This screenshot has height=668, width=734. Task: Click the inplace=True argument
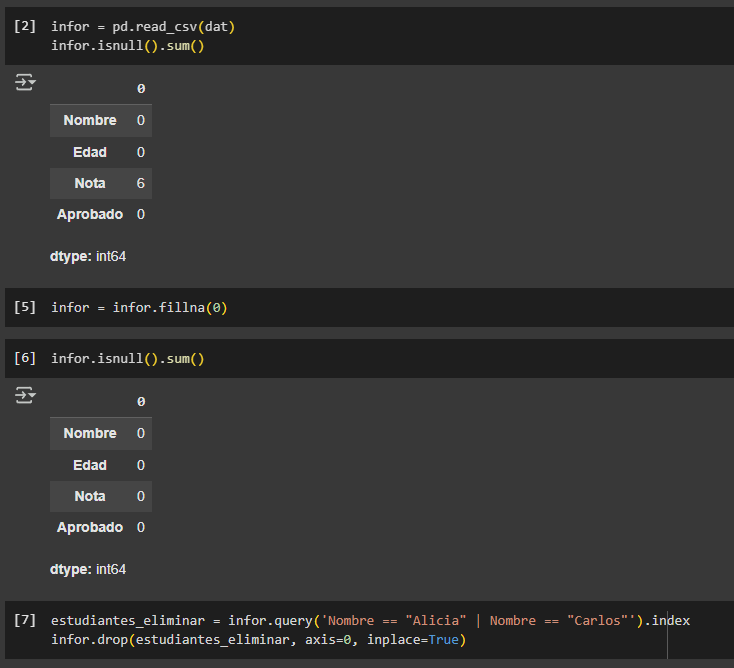pos(412,640)
